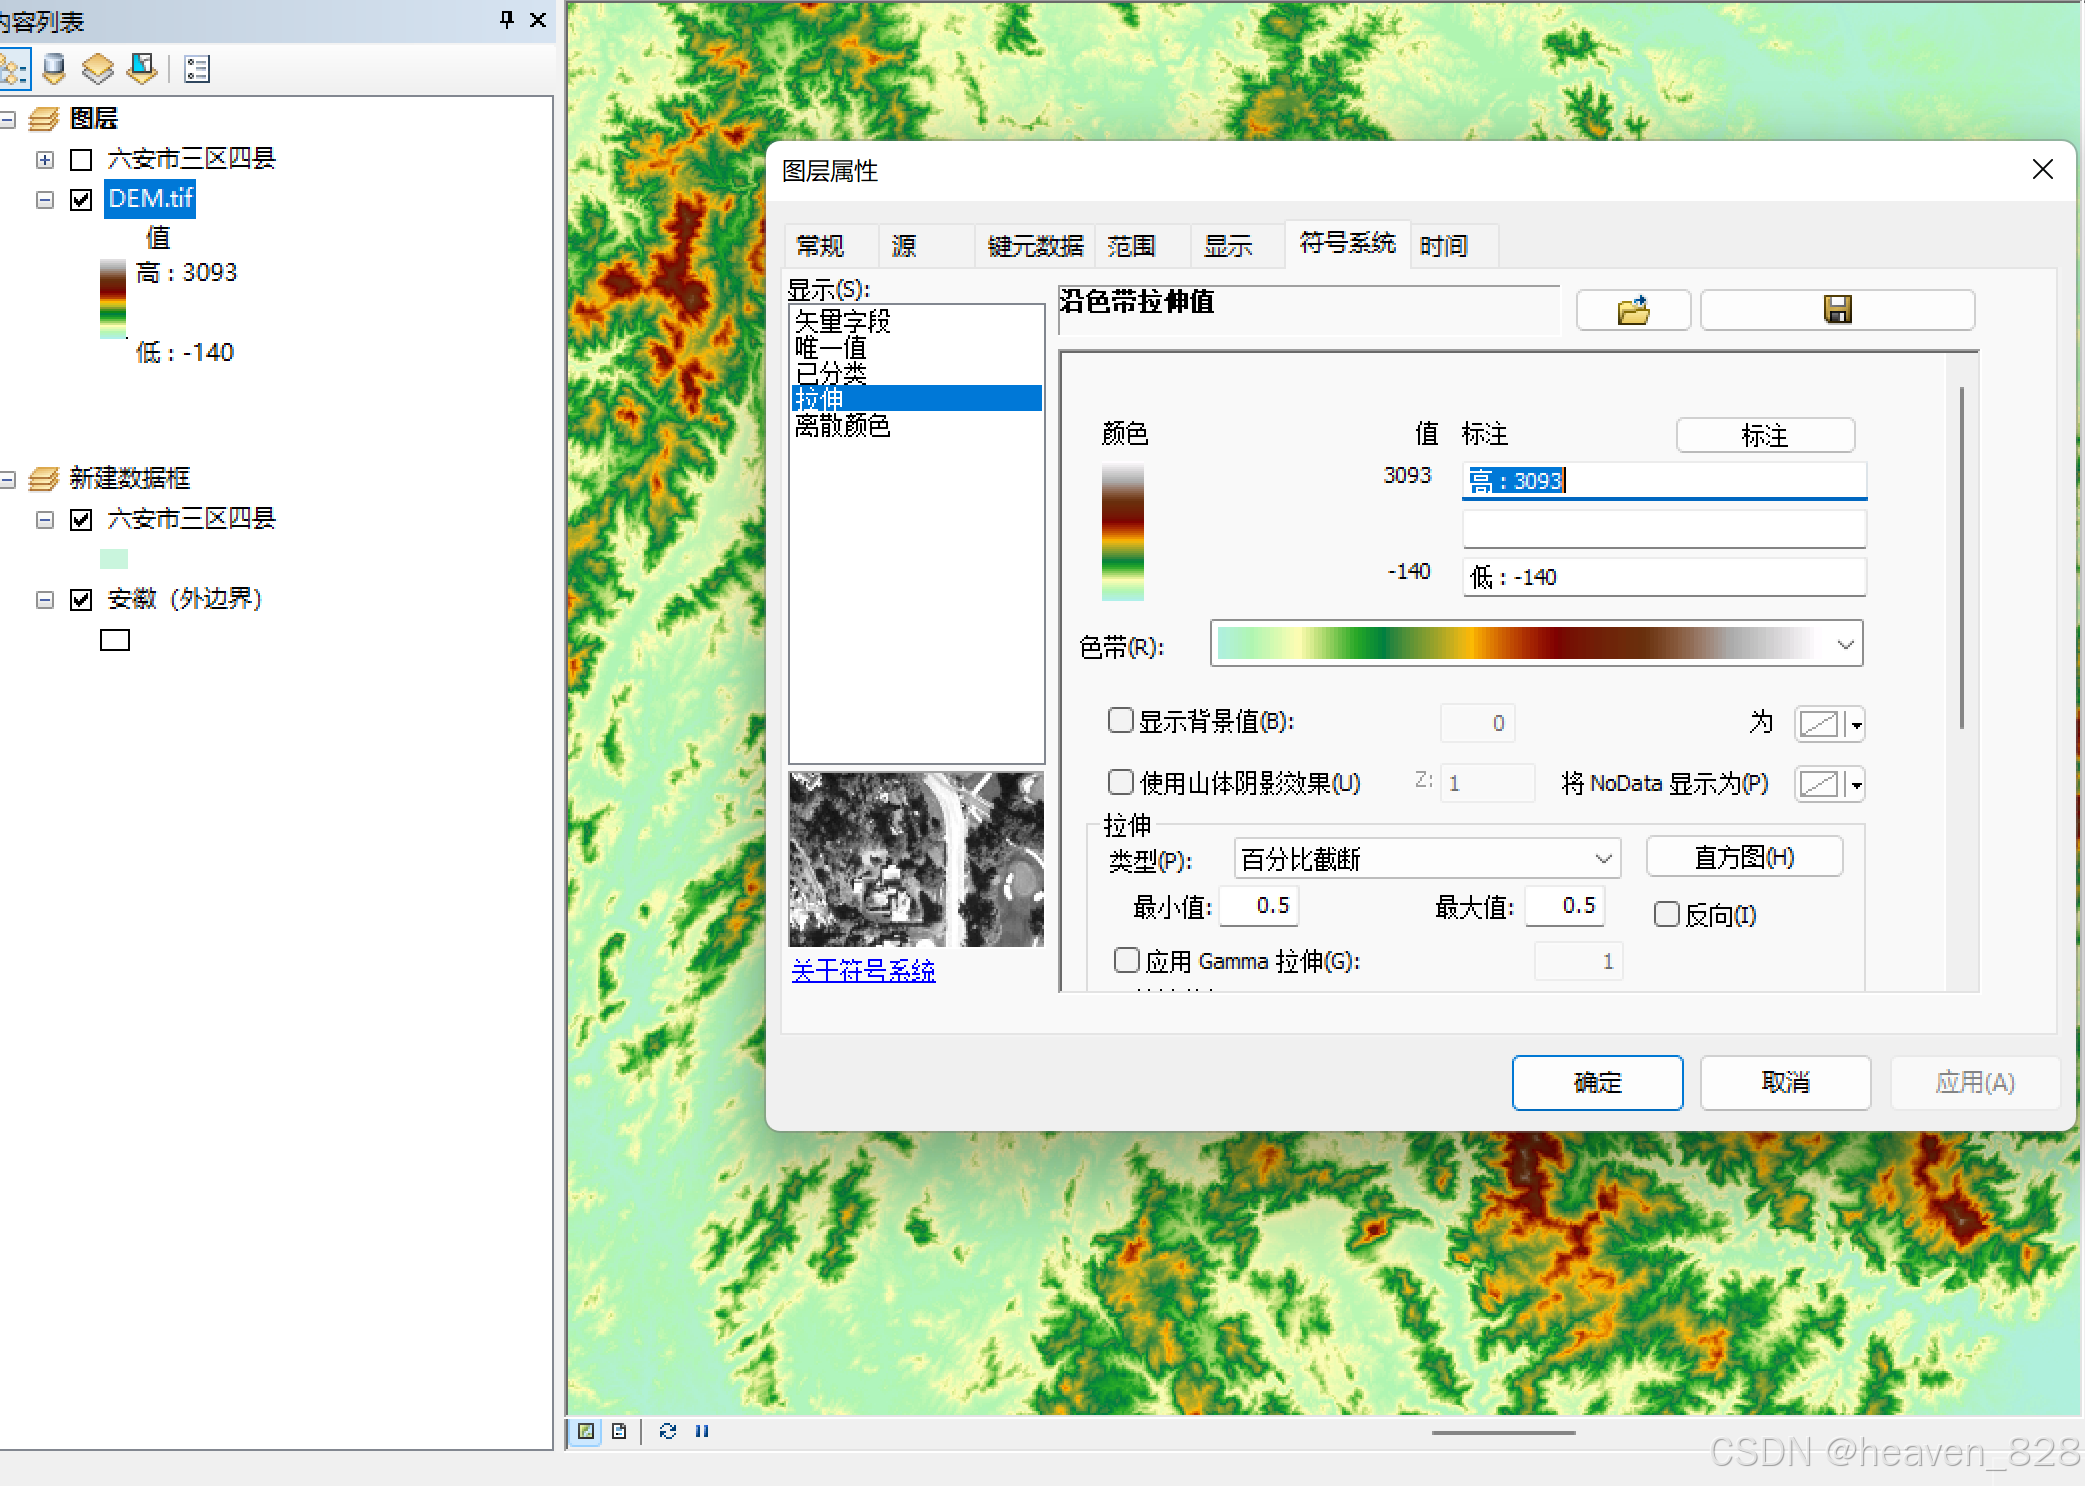Open table of contents Options icon
The height and width of the screenshot is (1486, 2085).
pyautogui.click(x=197, y=69)
